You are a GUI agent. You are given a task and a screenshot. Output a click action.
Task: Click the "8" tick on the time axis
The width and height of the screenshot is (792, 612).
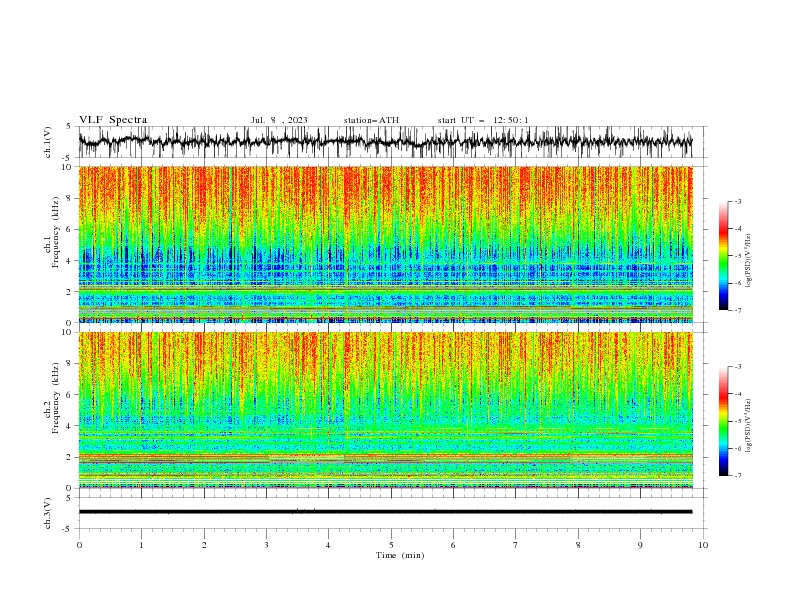[578, 545]
